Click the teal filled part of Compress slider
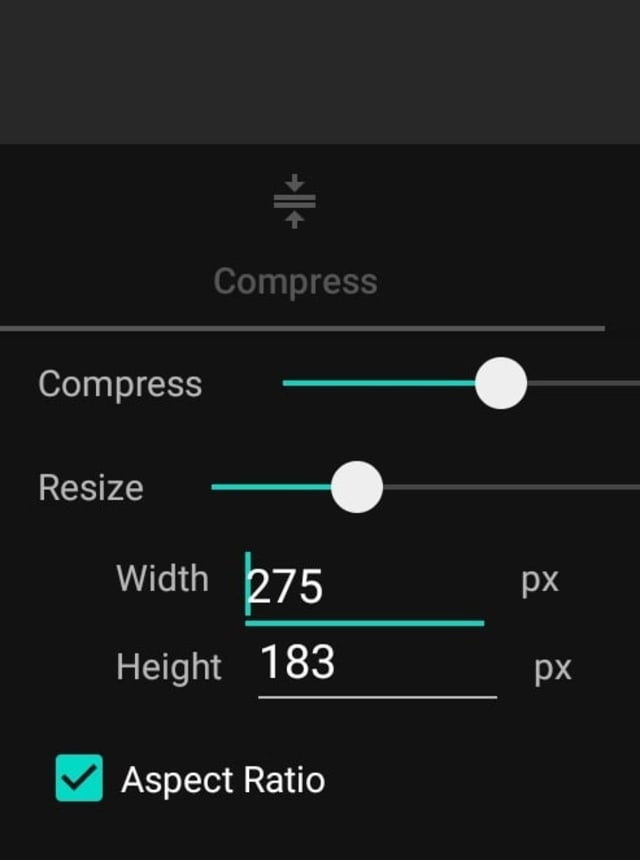Image resolution: width=640 pixels, height=860 pixels. pyautogui.click(x=379, y=383)
